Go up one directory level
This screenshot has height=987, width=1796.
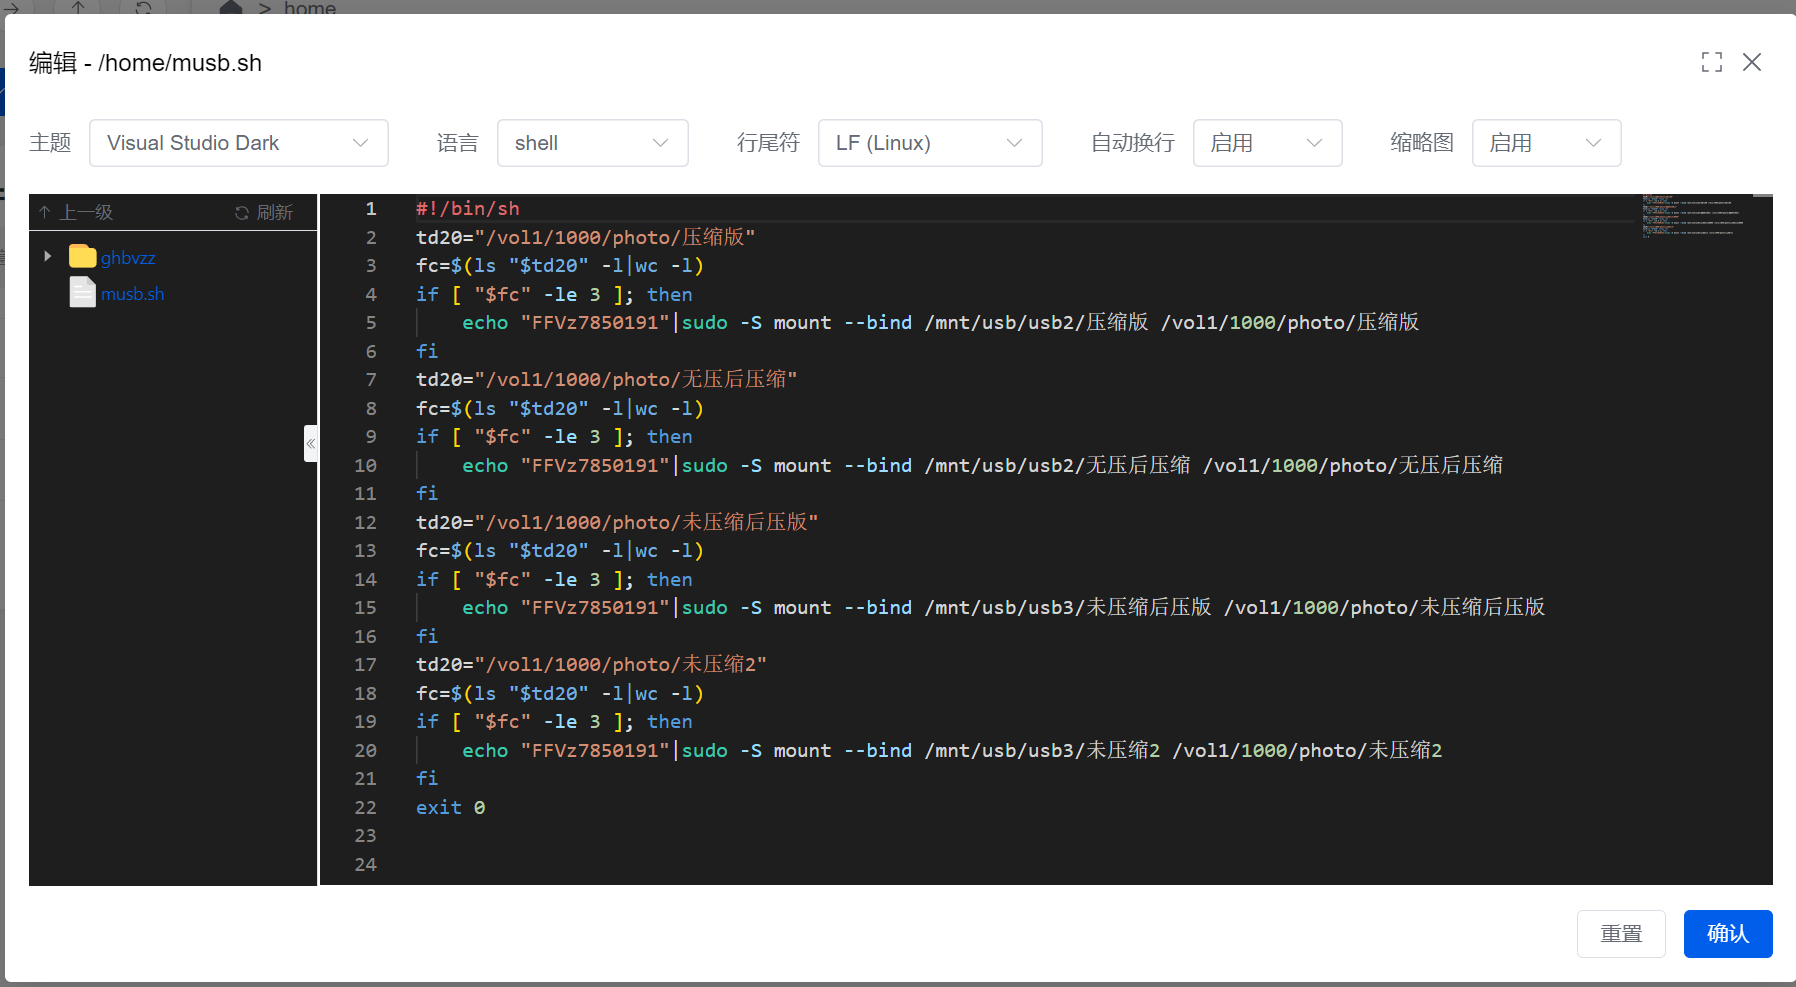pos(77,212)
